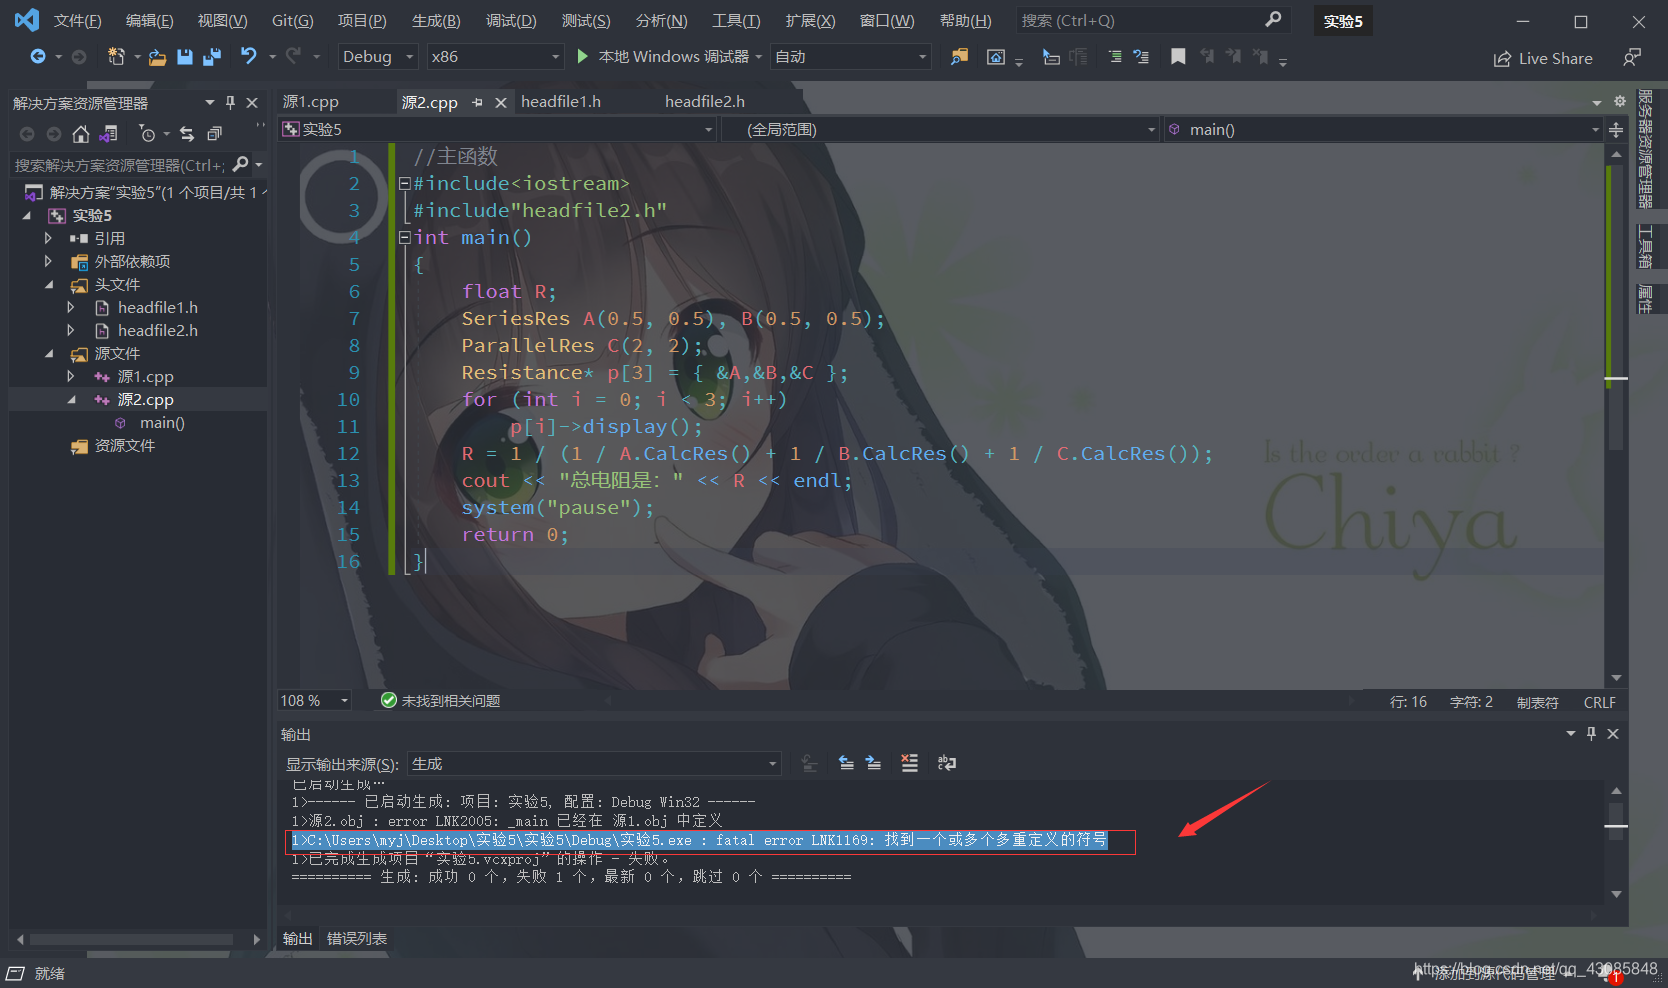Close the 源2.cpp editor tab
1668x988 pixels.
pos(501,102)
